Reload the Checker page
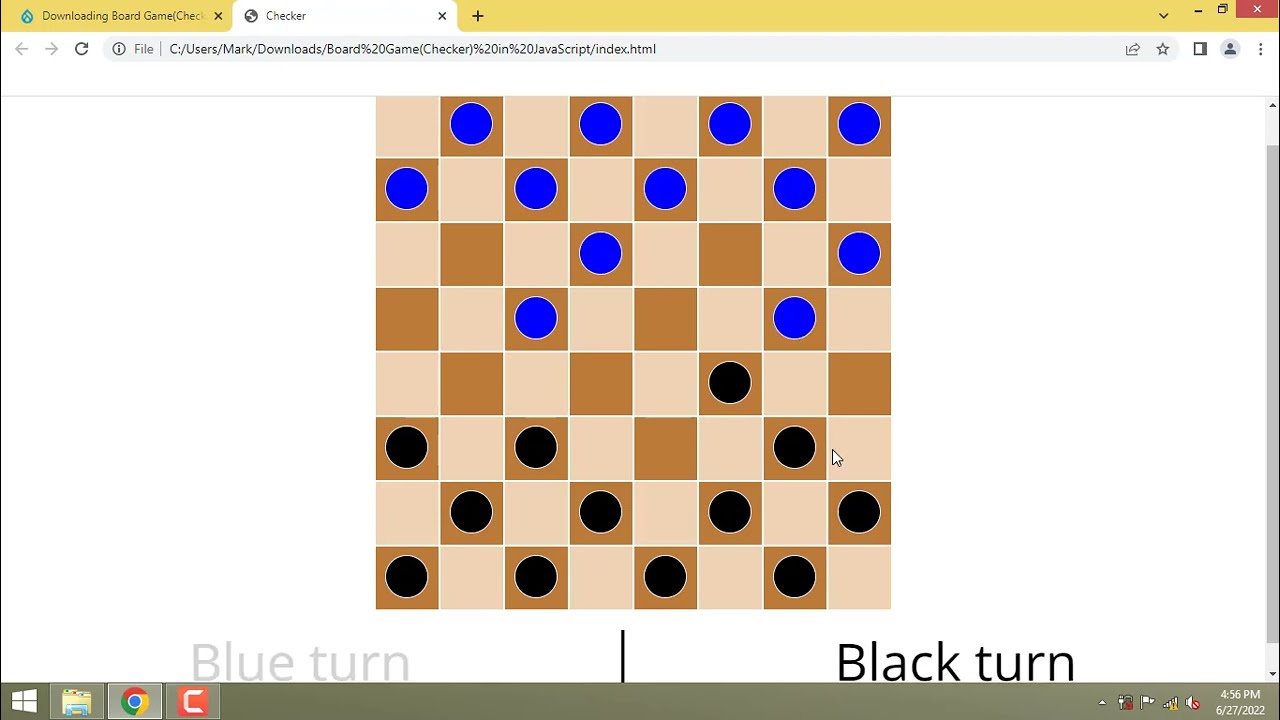Viewport: 1280px width, 720px height. 81,49
